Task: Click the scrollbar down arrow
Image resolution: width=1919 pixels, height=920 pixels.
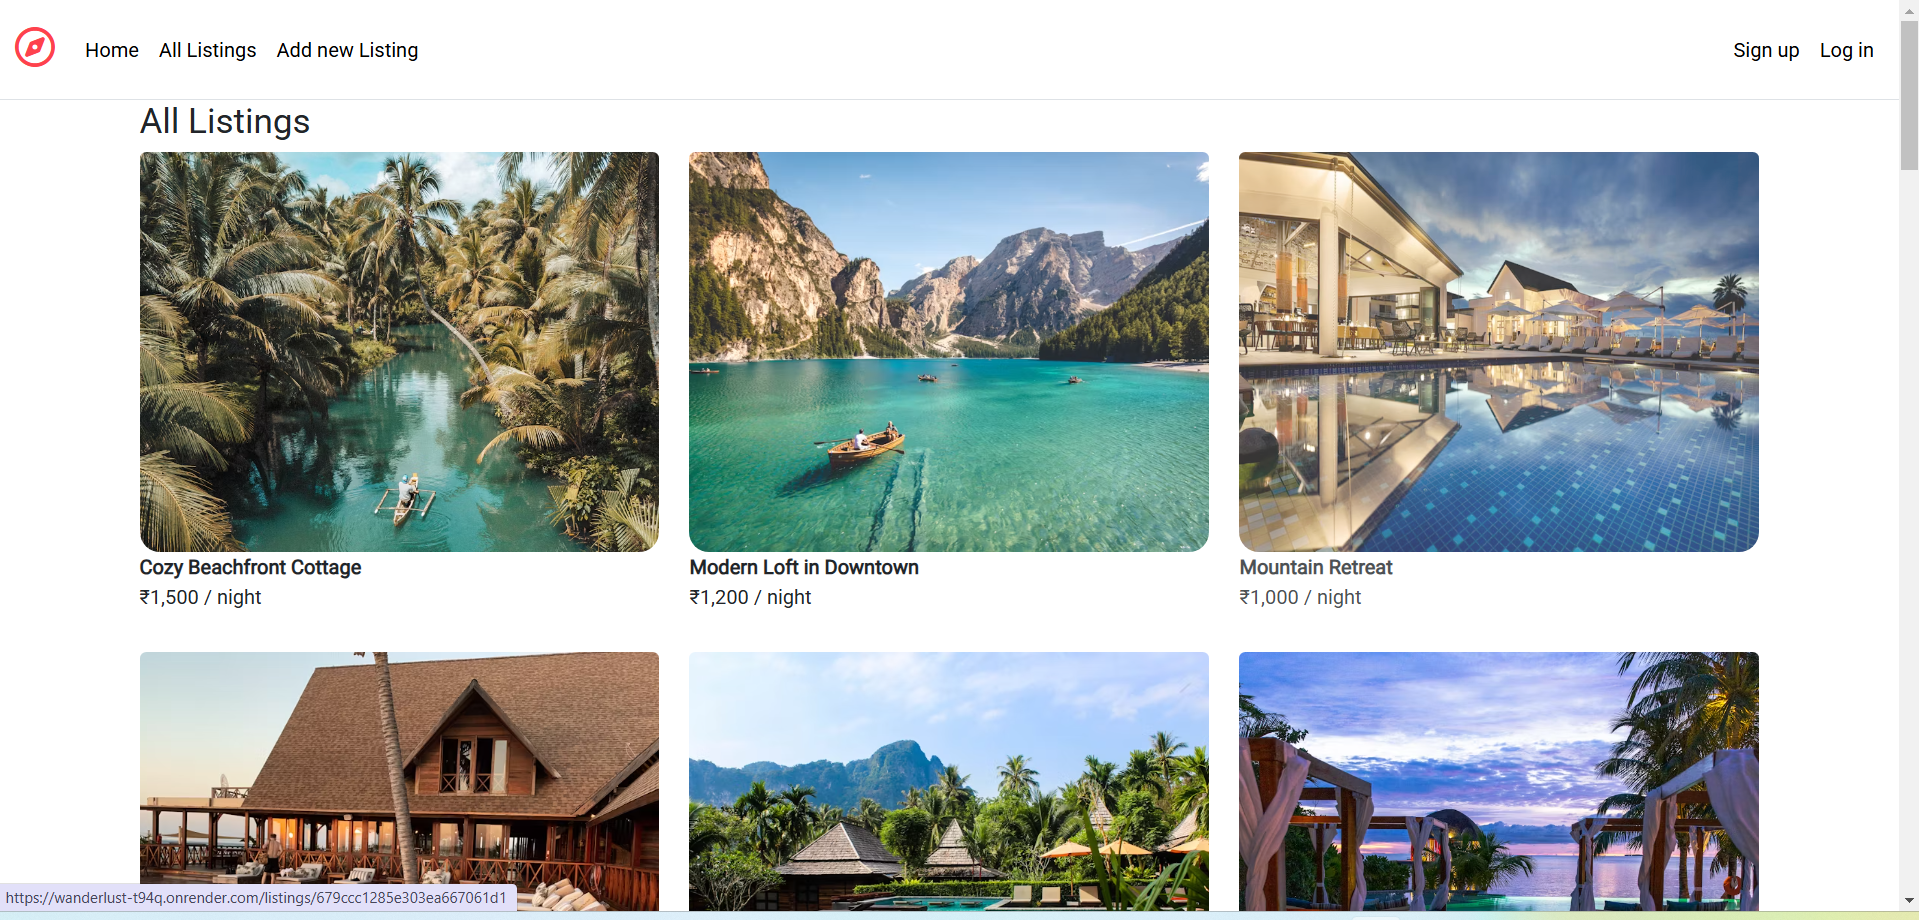Action: (1909, 901)
